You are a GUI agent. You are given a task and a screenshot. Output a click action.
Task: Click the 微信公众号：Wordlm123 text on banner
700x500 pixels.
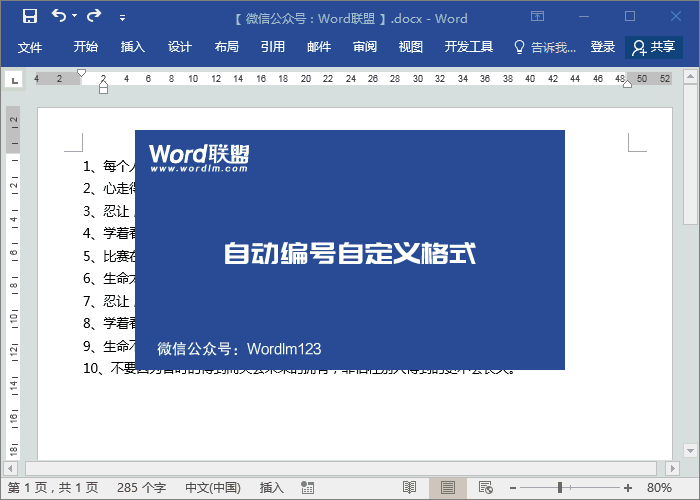[239, 349]
